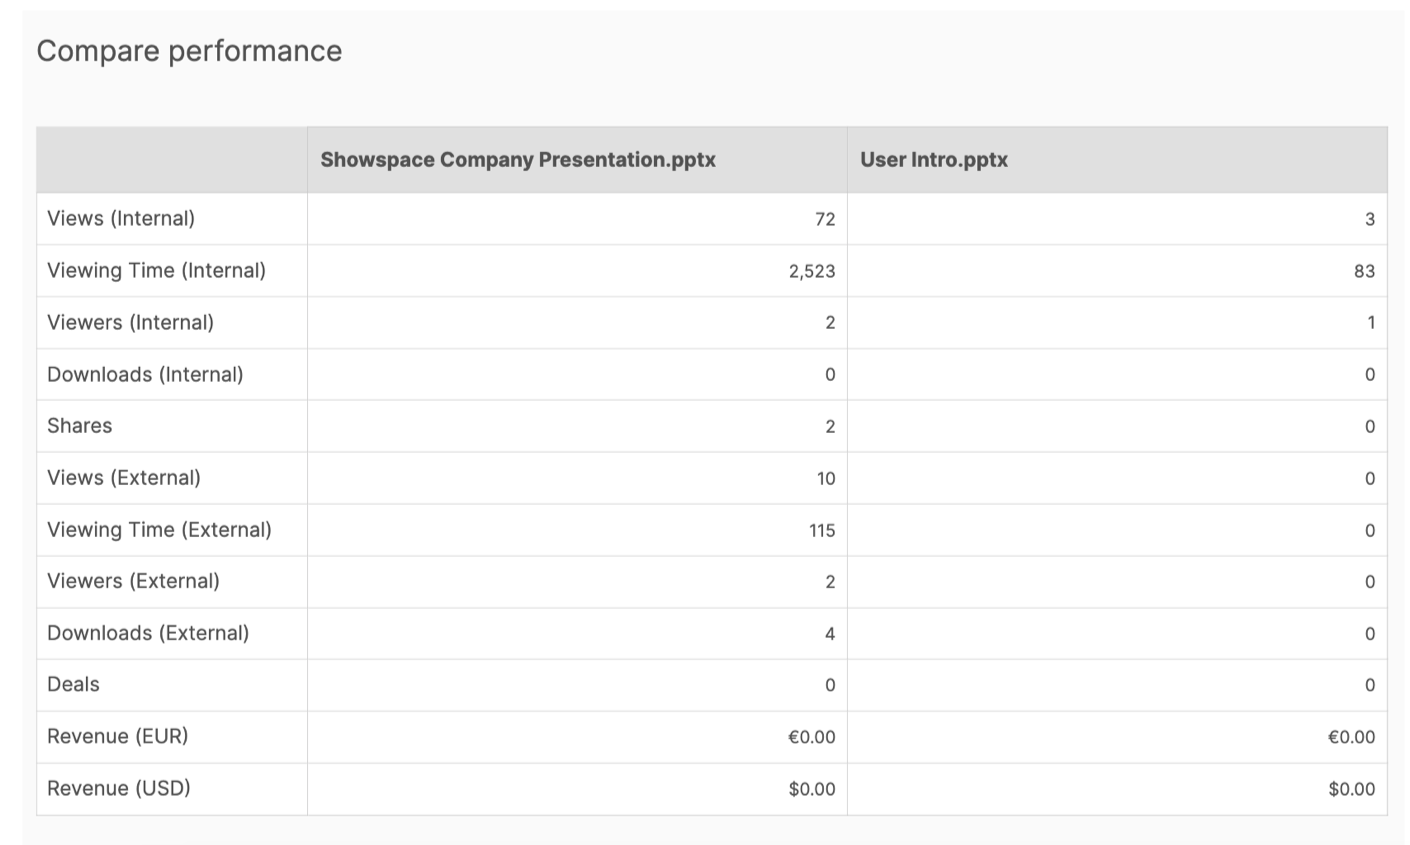
Task: Select the external downloads value 4
Action: [830, 633]
